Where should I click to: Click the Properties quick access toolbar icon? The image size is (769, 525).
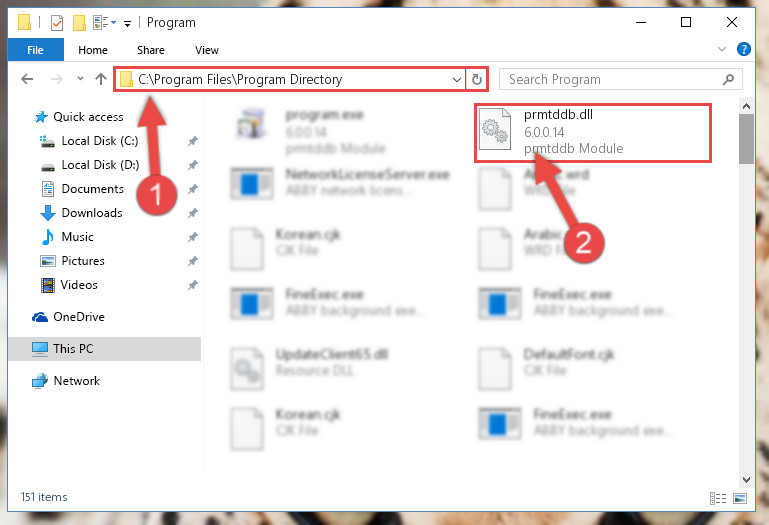57,23
